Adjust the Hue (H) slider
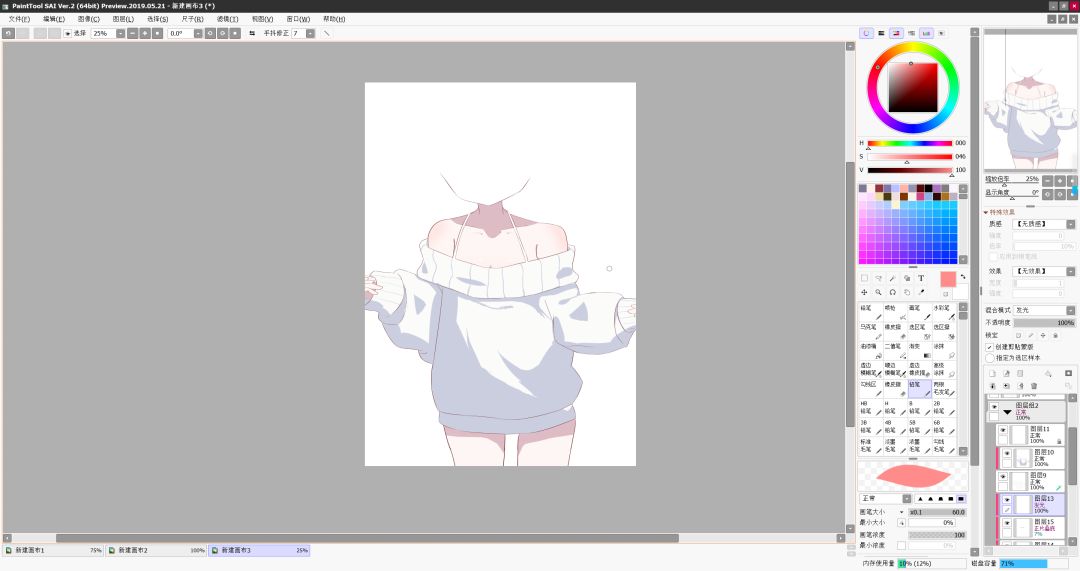This screenshot has width=1080, height=571. coord(910,143)
